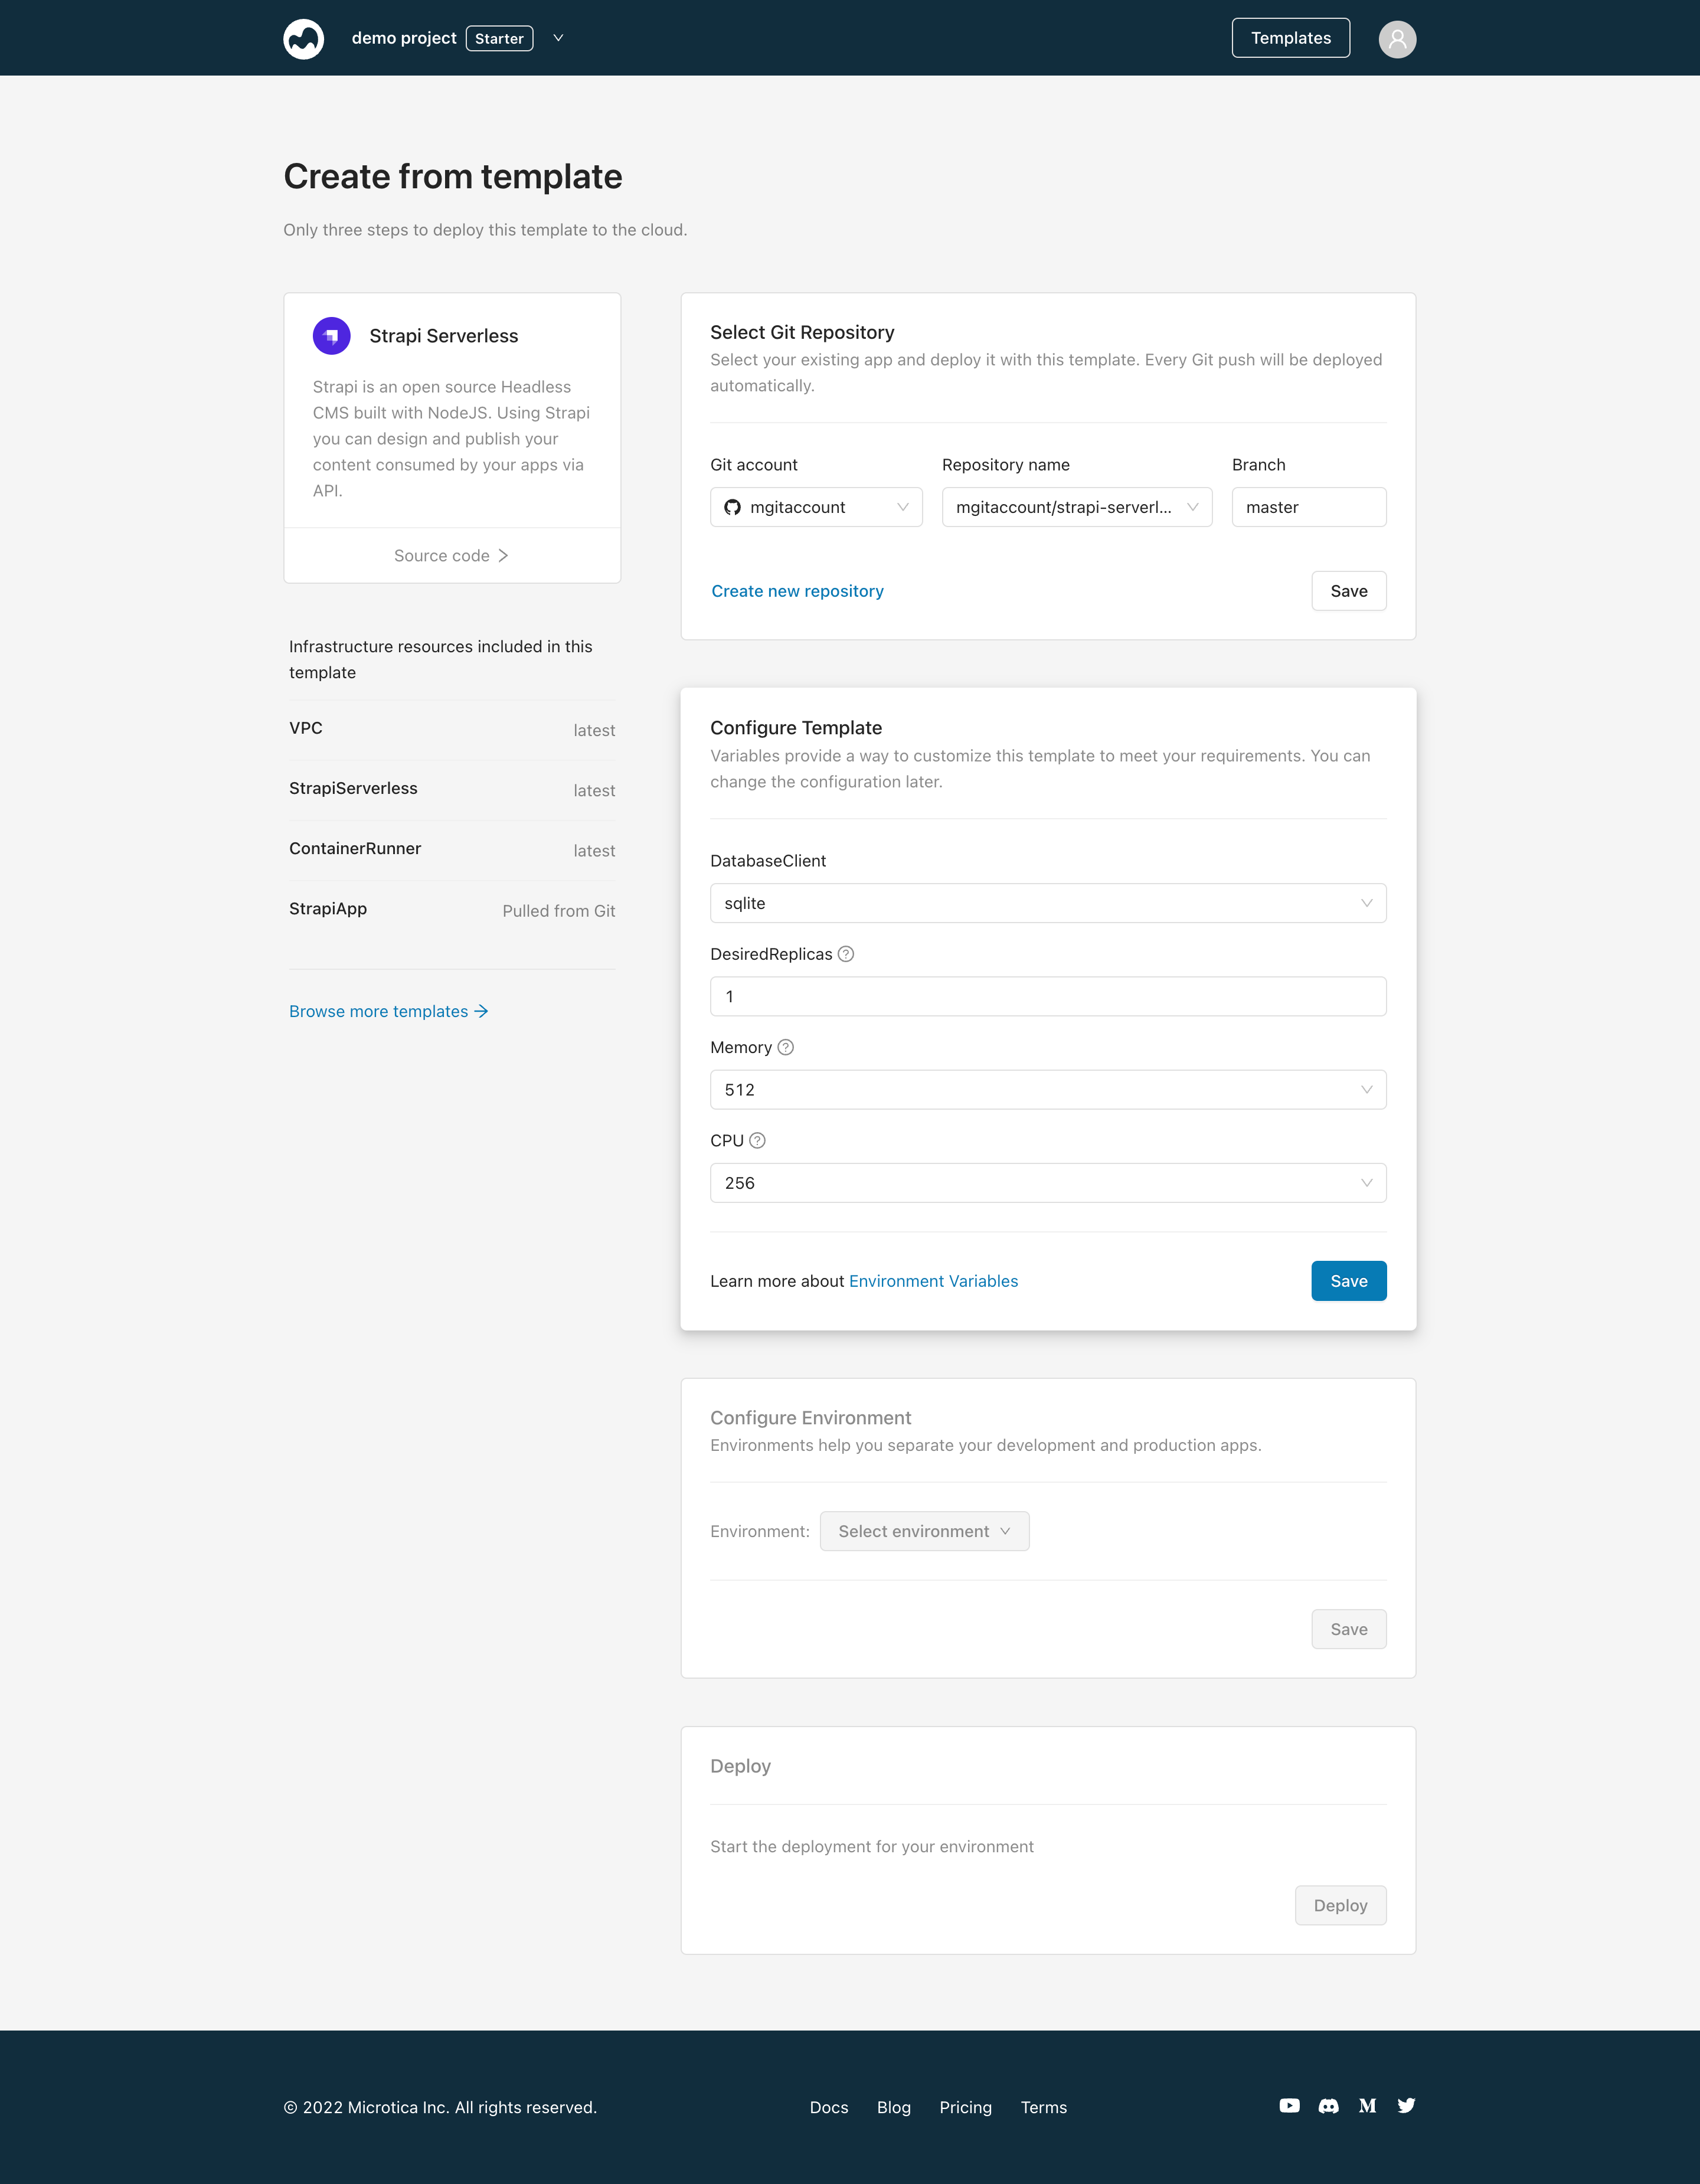Click the DesiredReplicas help icon
Screen dimensions: 1700x2184
pos(846,954)
